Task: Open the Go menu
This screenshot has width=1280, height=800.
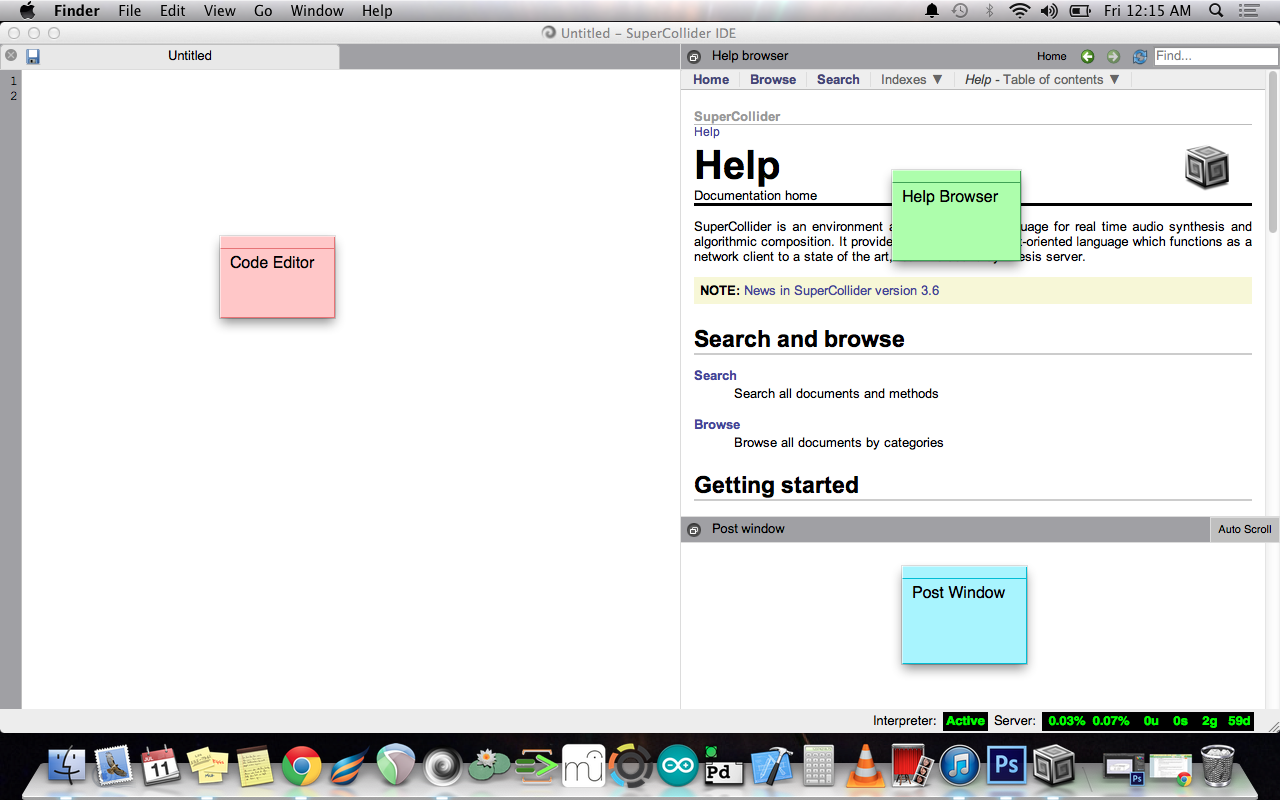Action: point(263,11)
